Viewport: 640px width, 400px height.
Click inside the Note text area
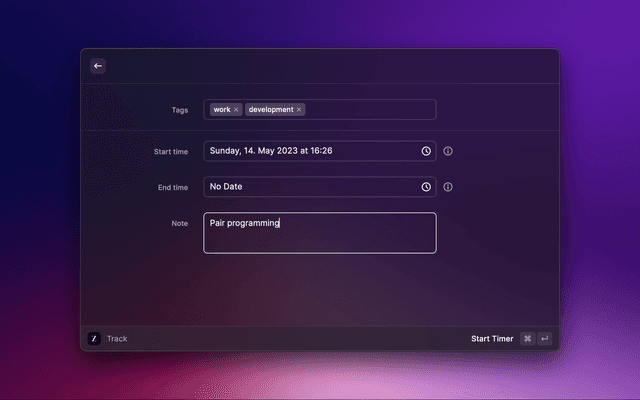click(x=320, y=238)
